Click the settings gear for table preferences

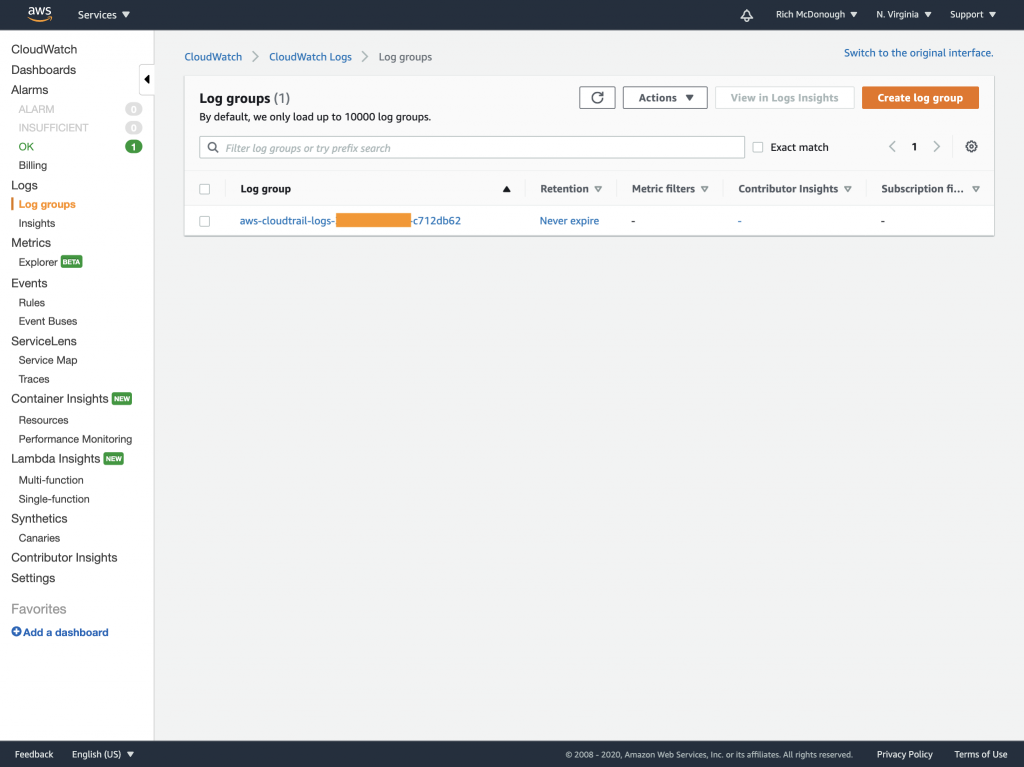[x=971, y=146]
